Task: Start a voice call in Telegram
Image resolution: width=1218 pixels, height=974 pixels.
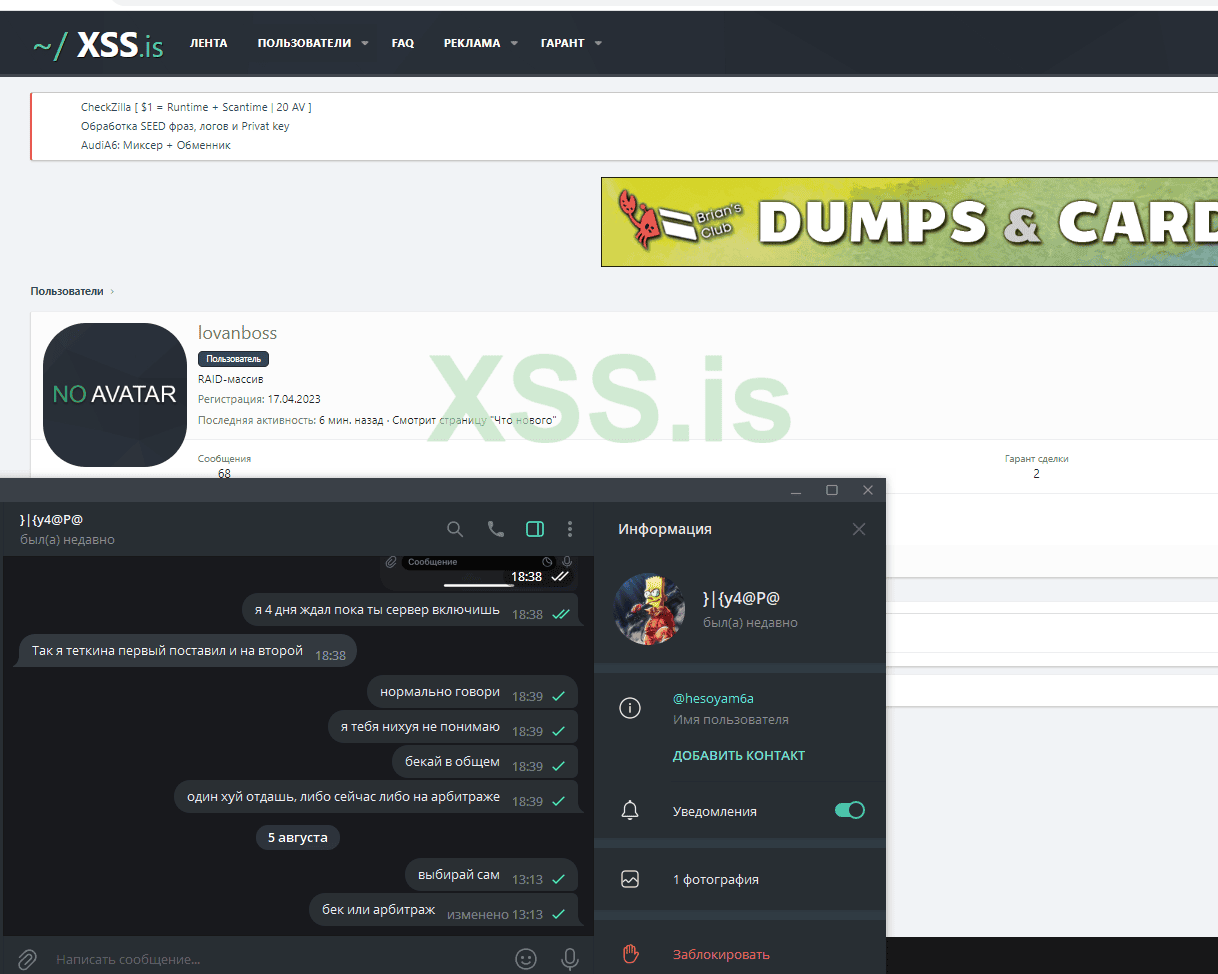Action: coord(496,529)
